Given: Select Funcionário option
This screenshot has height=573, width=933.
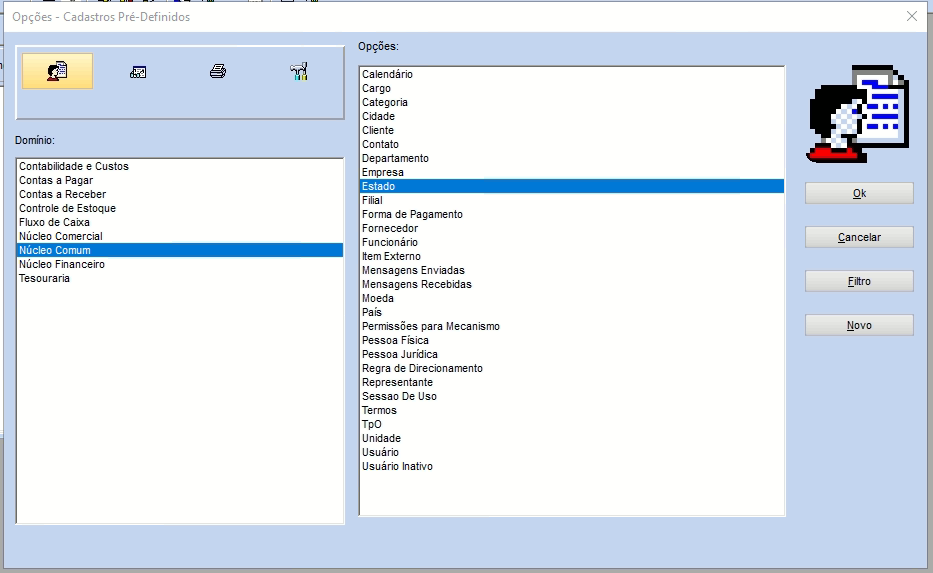Looking at the screenshot, I should click(x=572, y=242).
